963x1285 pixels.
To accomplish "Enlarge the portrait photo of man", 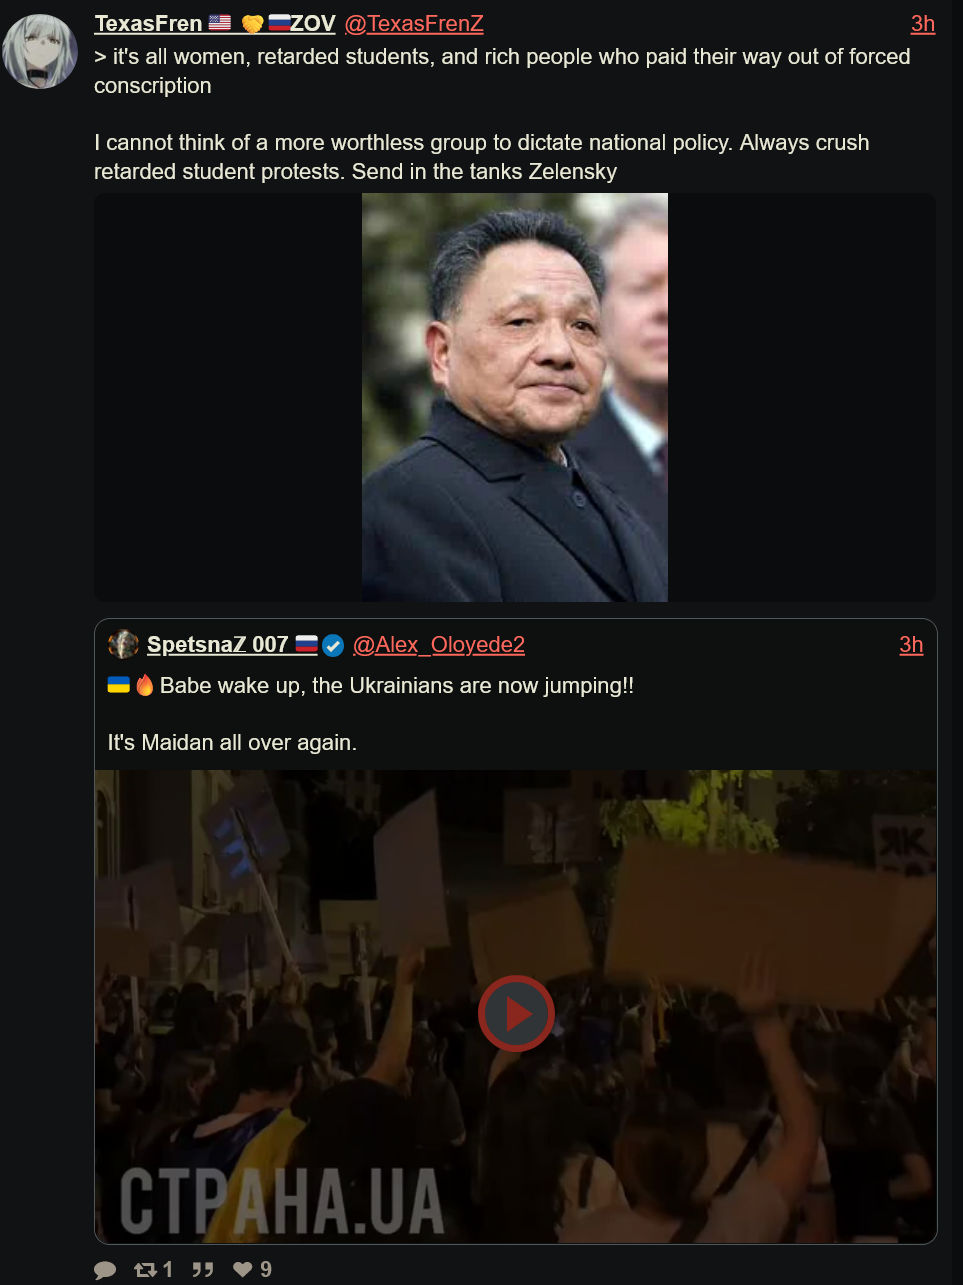I will (x=515, y=397).
